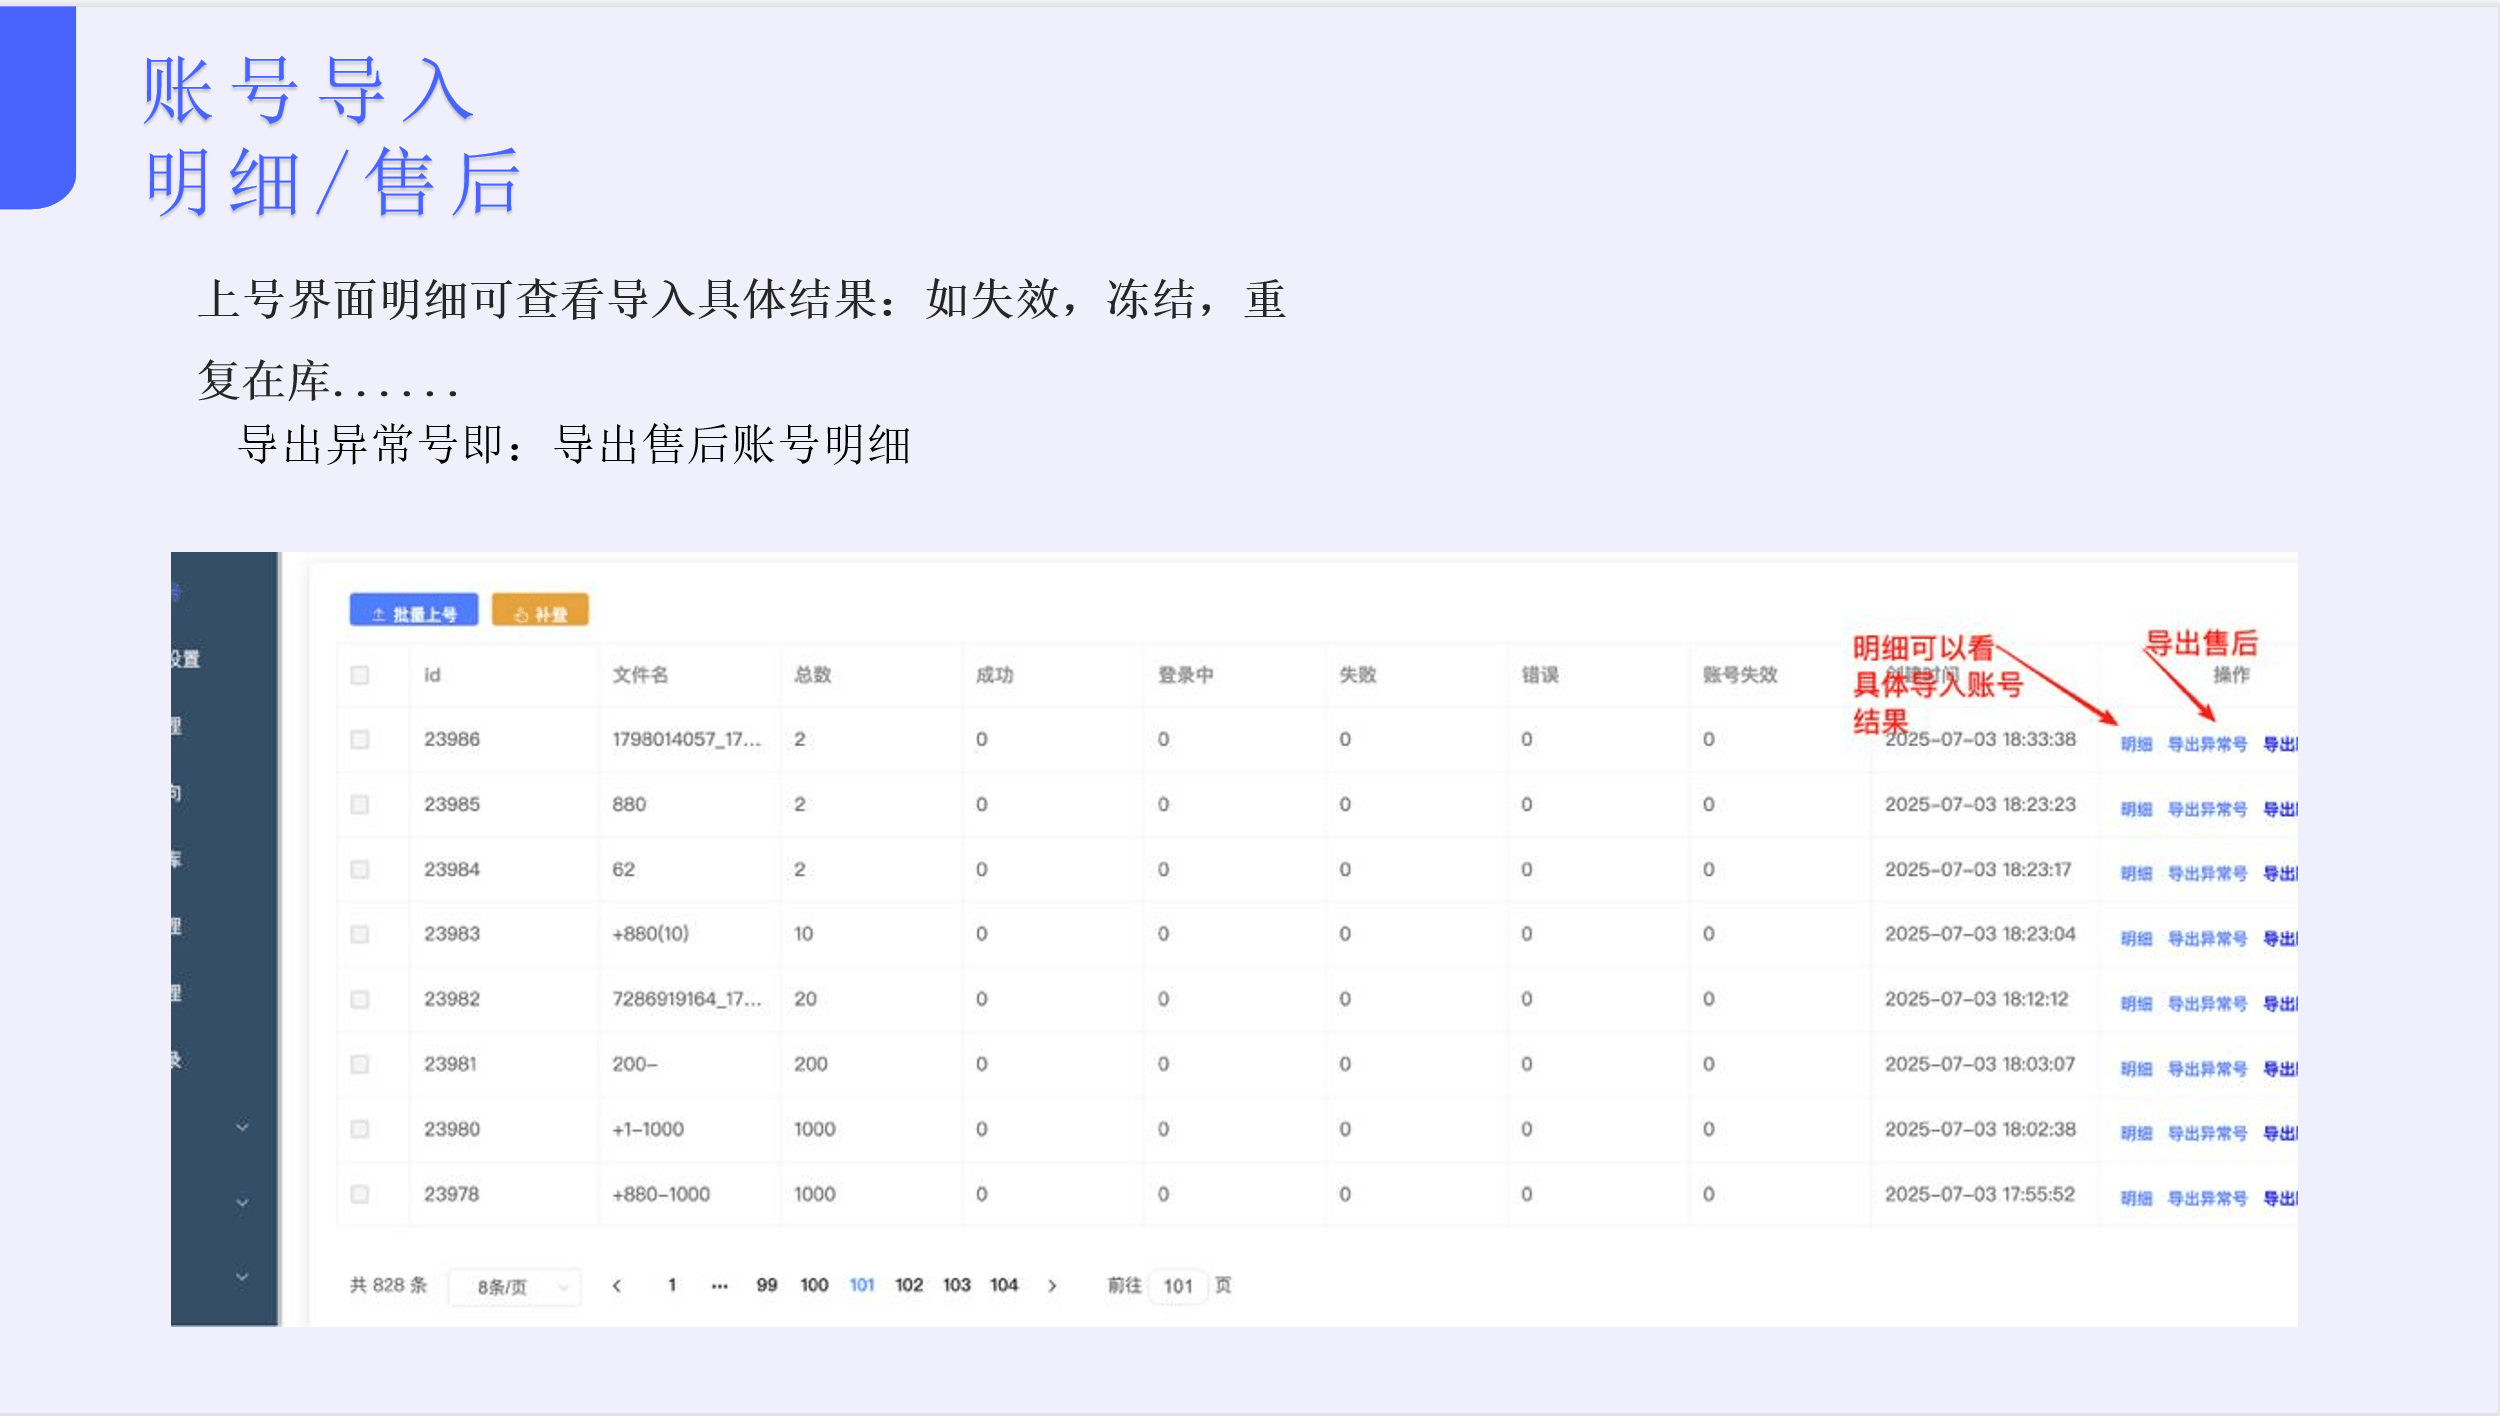
Task: Select page 1 in the pagination bar
Action: click(x=671, y=1285)
